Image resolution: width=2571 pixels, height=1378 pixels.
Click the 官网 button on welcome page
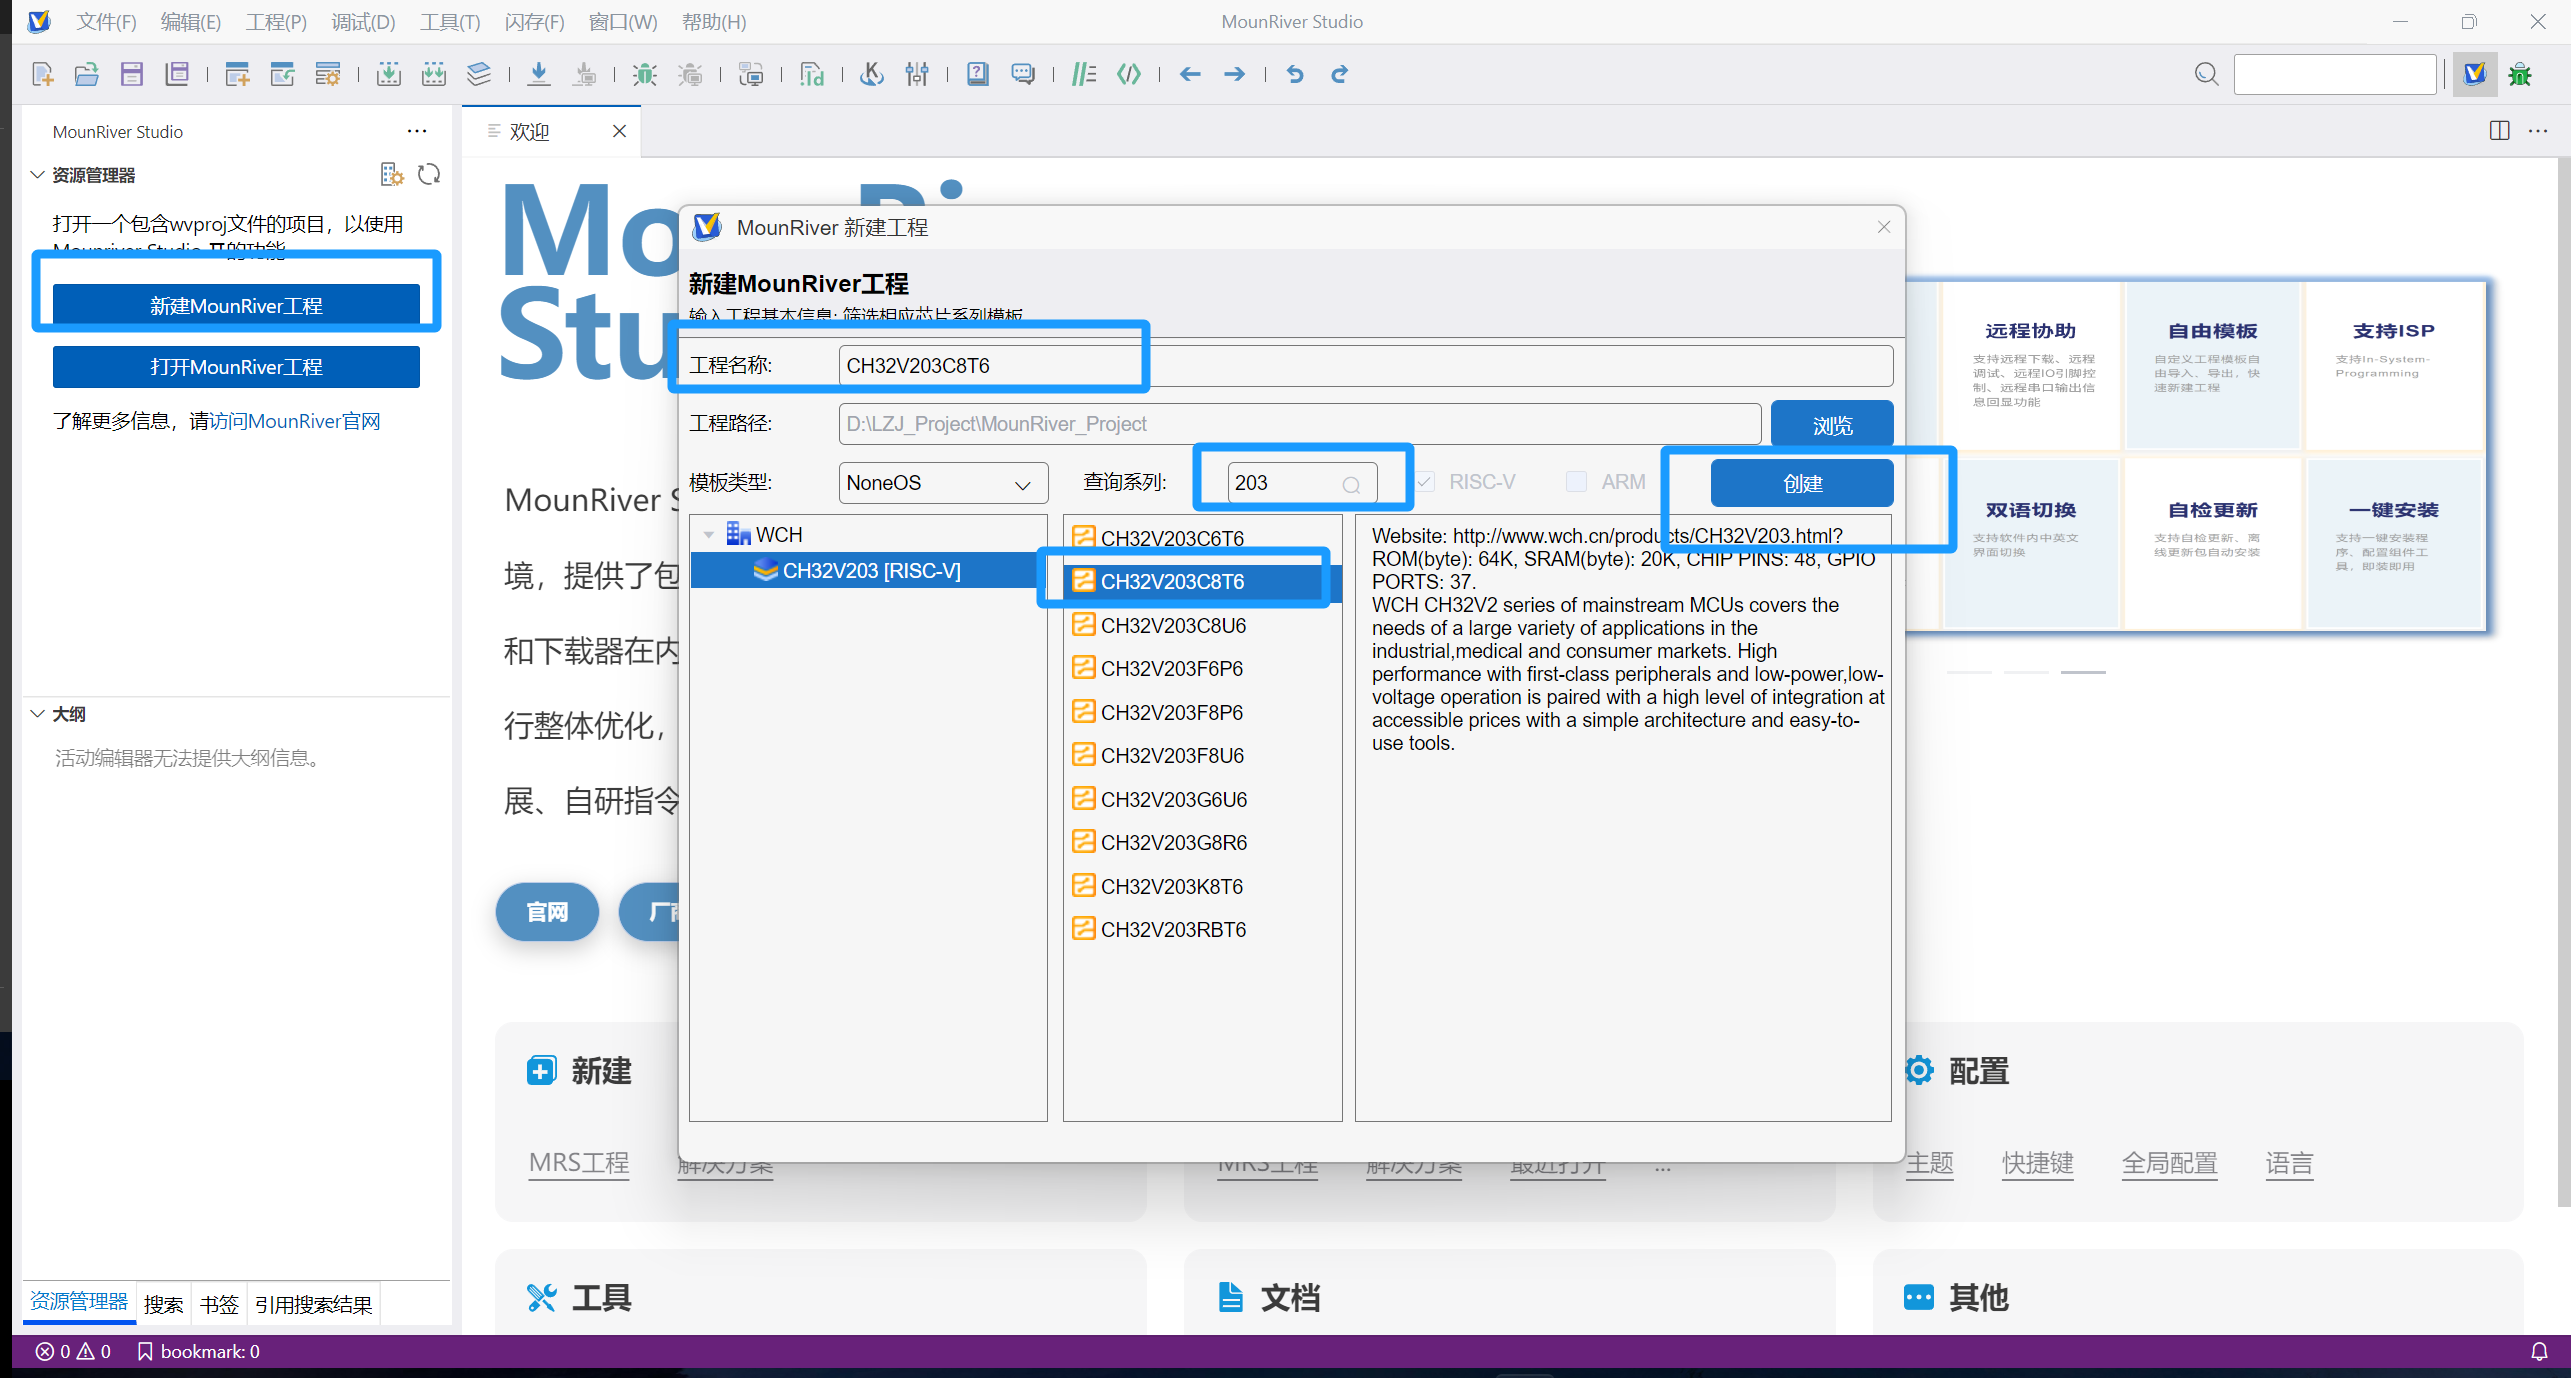(x=547, y=912)
